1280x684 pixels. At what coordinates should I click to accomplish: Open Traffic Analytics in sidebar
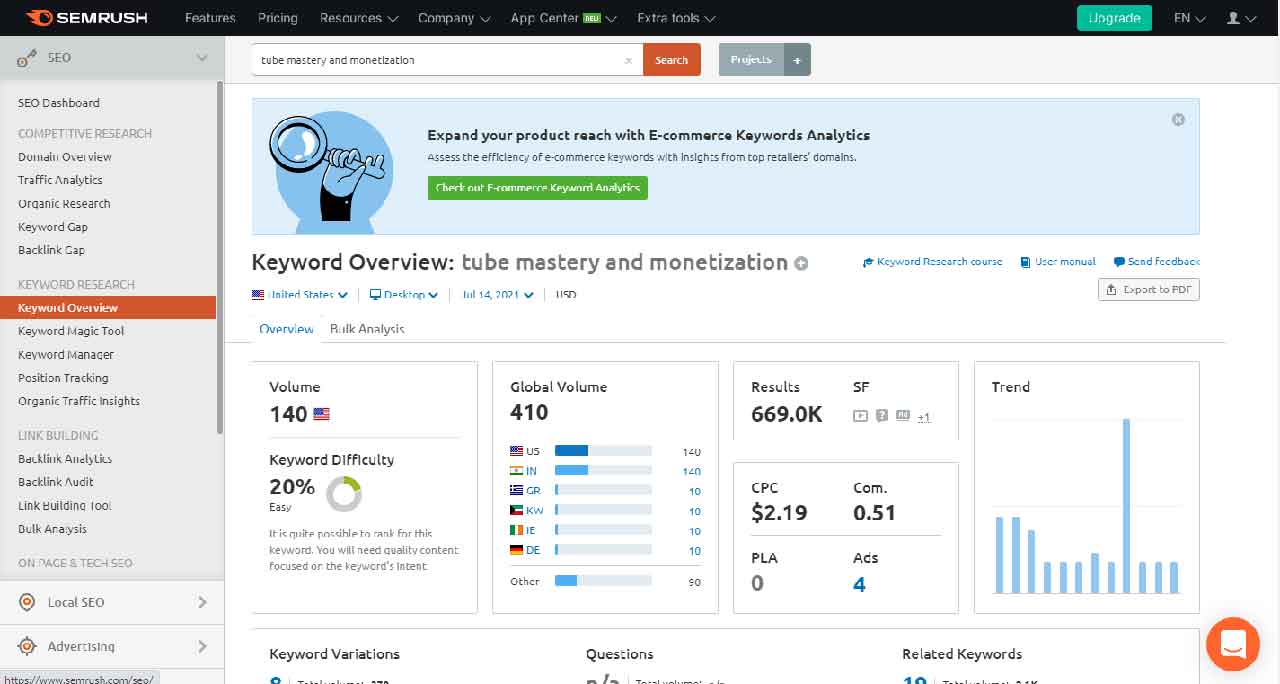click(x=60, y=180)
